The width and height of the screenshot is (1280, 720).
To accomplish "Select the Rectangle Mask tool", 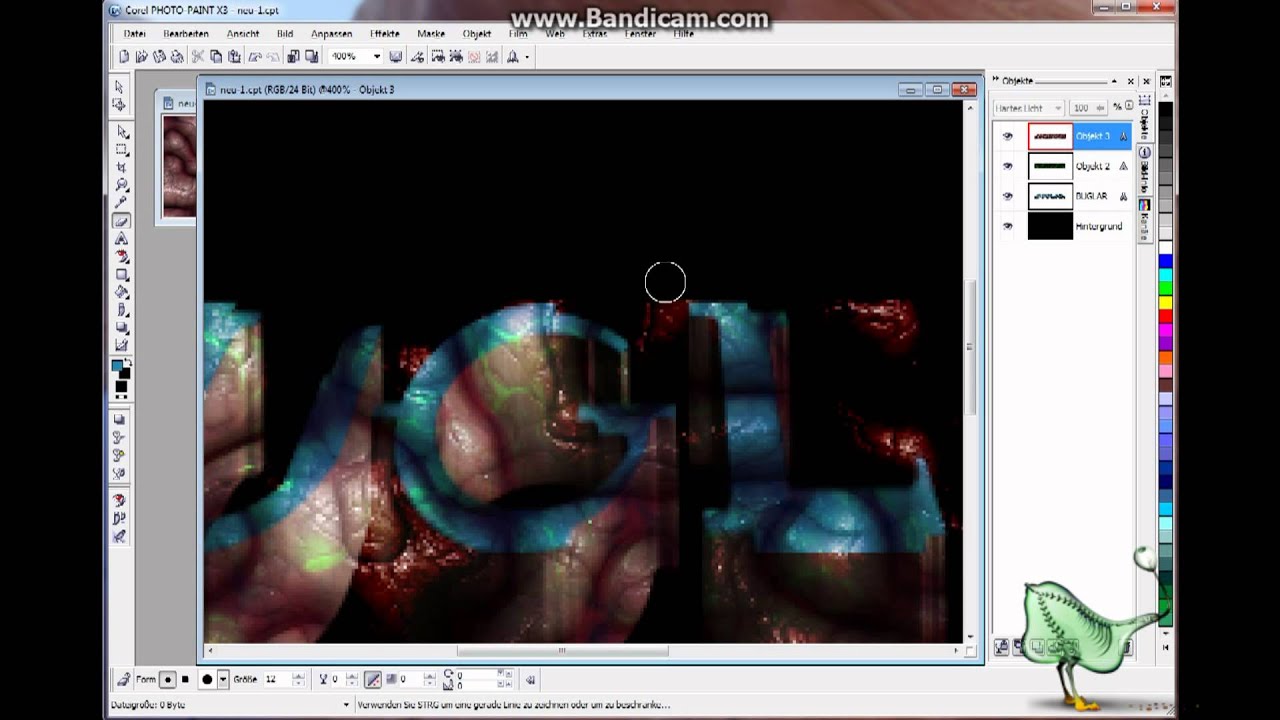I will [122, 150].
